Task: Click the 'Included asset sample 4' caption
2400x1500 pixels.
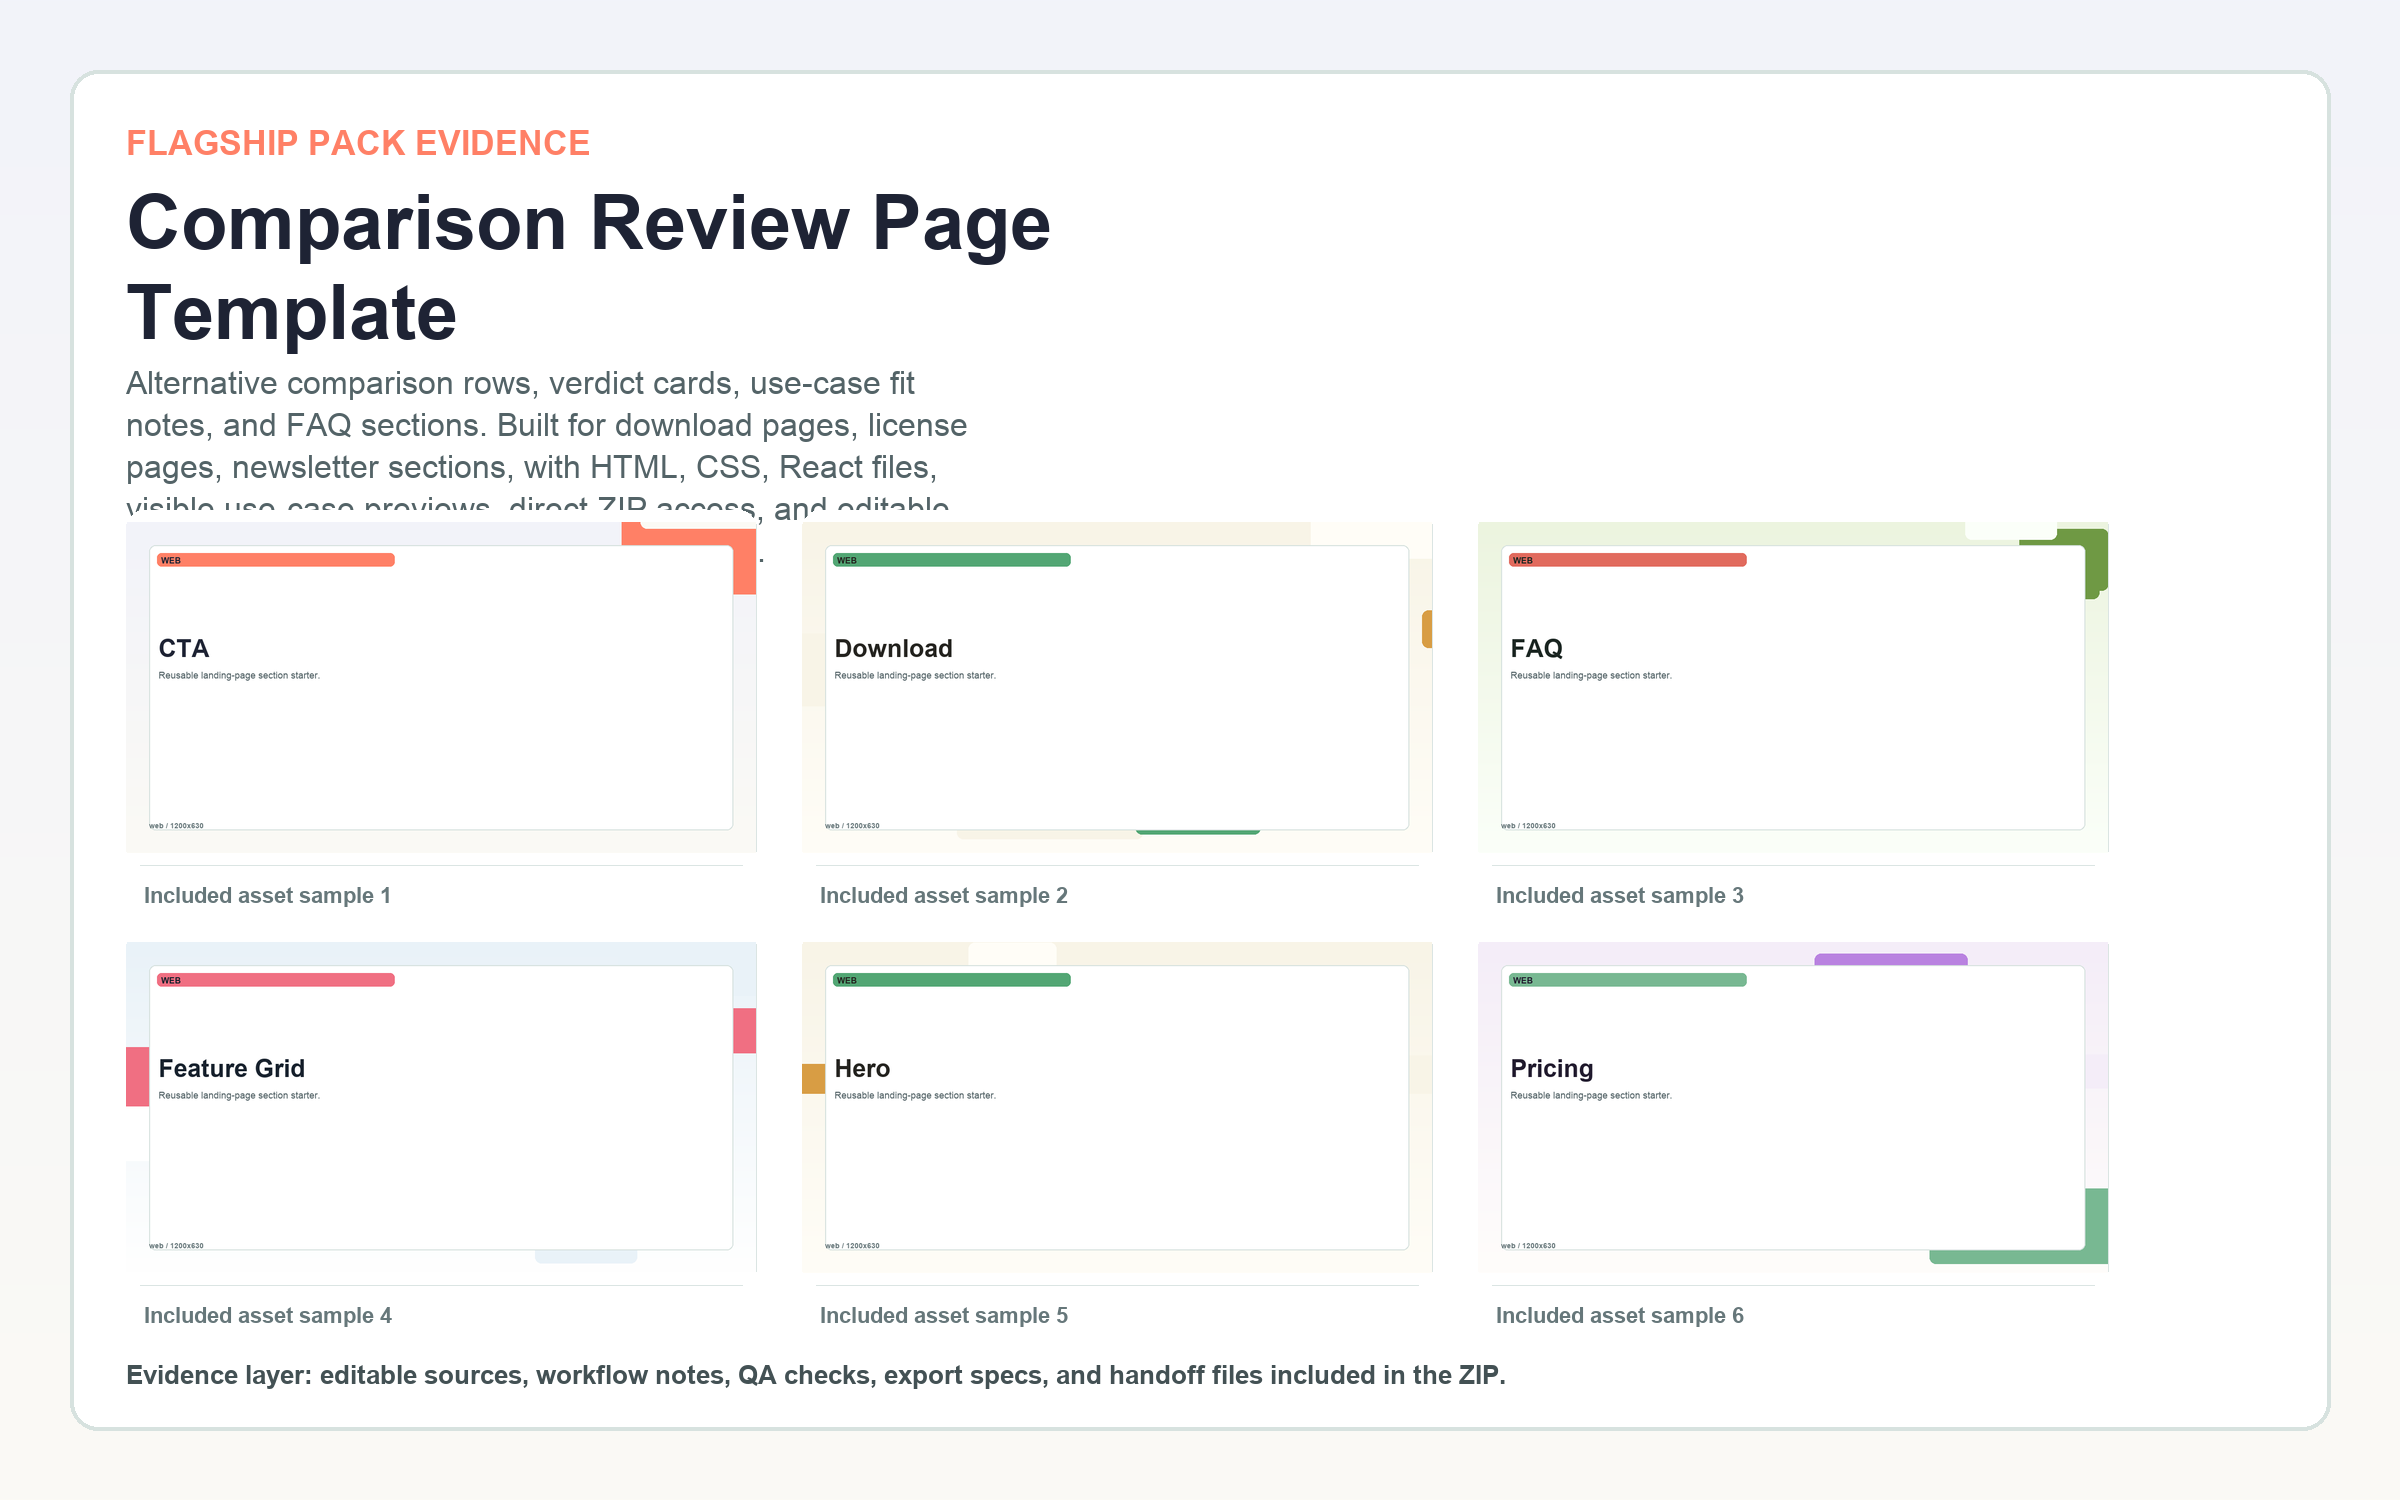Action: tap(267, 1316)
